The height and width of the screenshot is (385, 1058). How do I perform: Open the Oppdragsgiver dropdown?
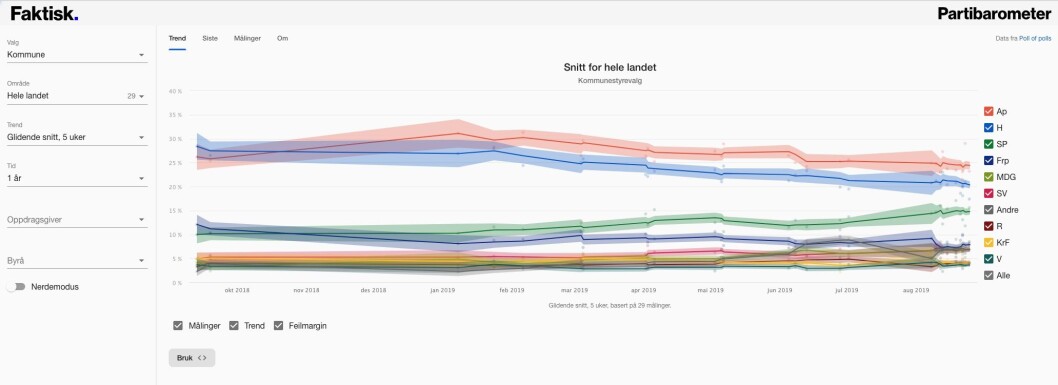(x=77, y=220)
